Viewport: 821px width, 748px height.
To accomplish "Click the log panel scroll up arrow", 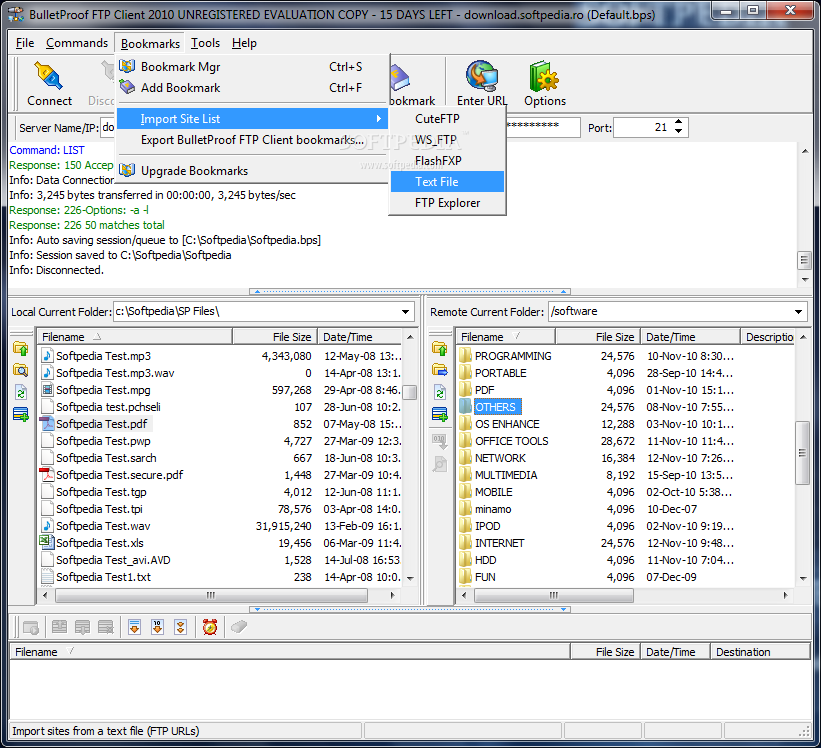I will (805, 151).
